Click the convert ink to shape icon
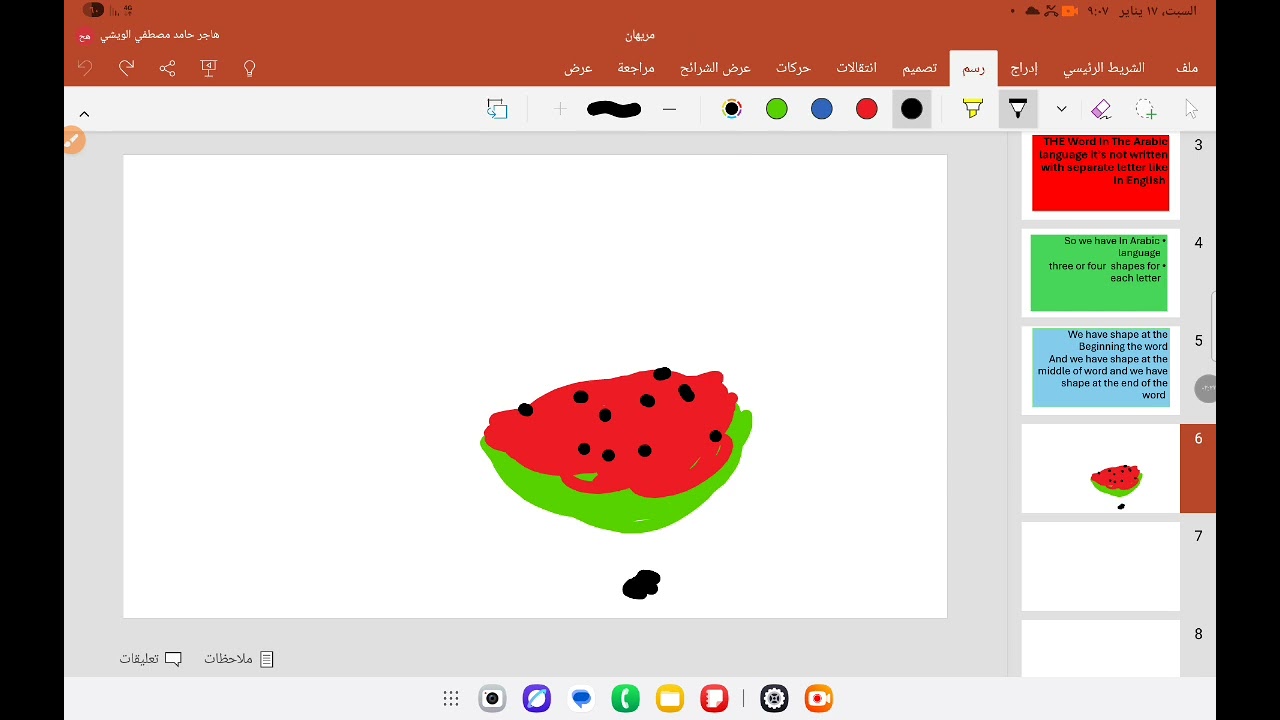The width and height of the screenshot is (1280, 720). coord(497,109)
